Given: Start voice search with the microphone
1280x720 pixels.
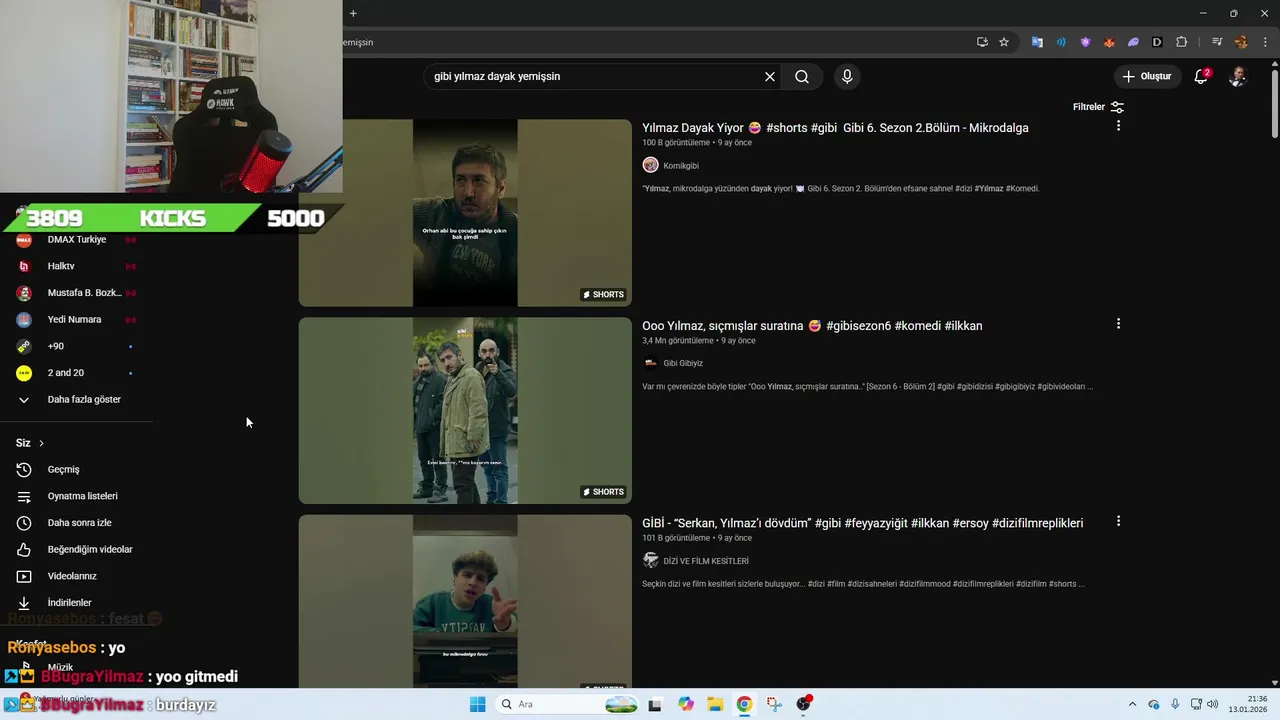Looking at the screenshot, I should point(847,77).
